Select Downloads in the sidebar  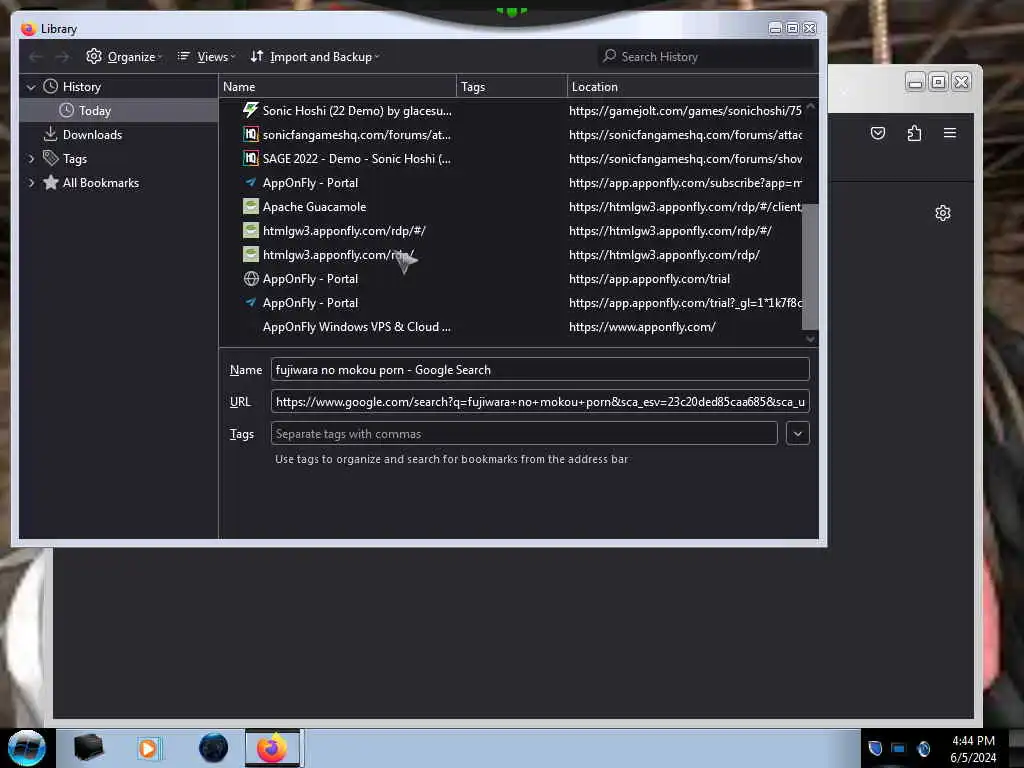click(x=92, y=135)
